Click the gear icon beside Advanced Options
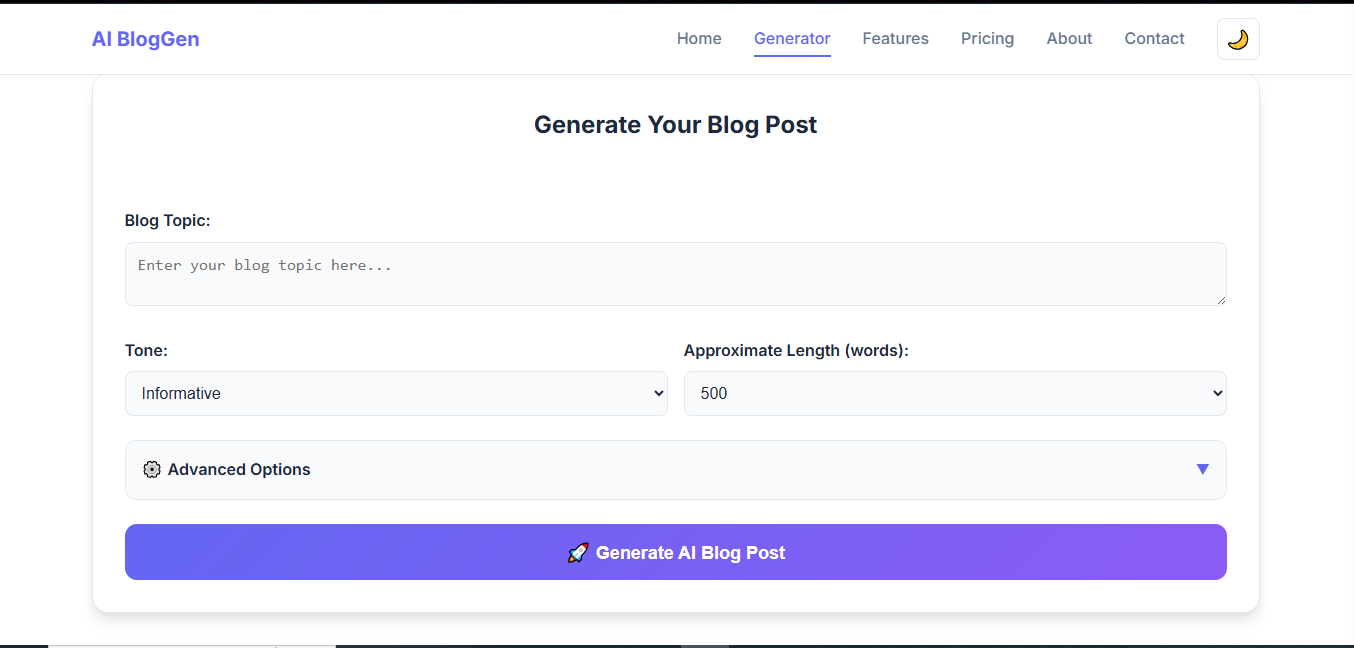This screenshot has height=648, width=1354. [x=152, y=470]
